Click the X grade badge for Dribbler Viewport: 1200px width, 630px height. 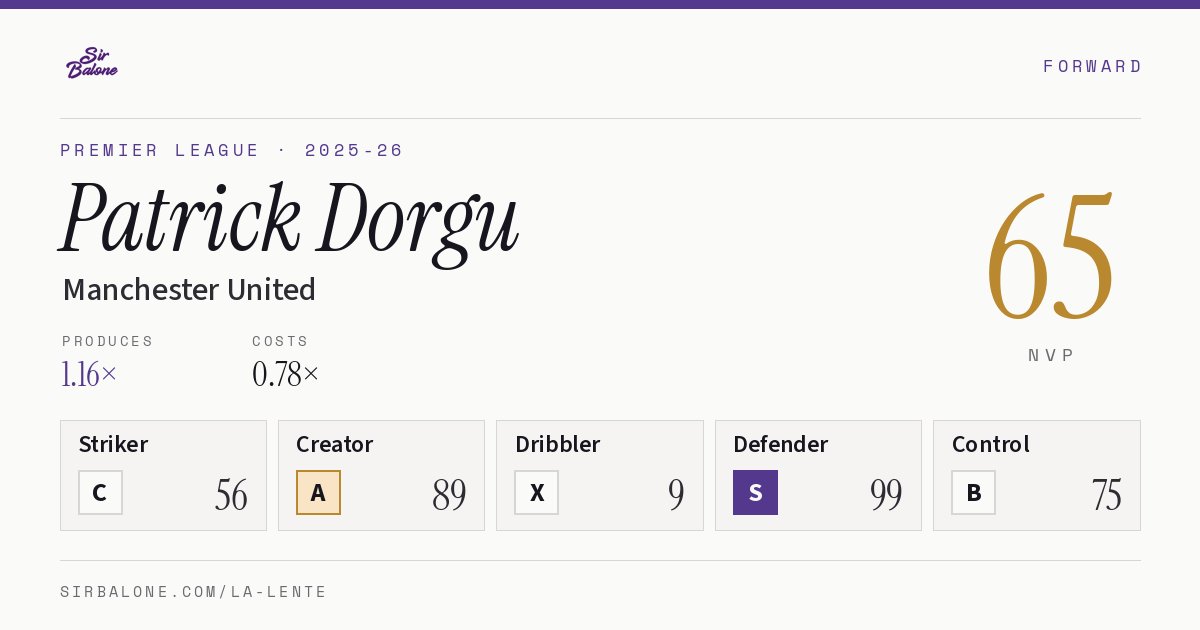pos(537,492)
